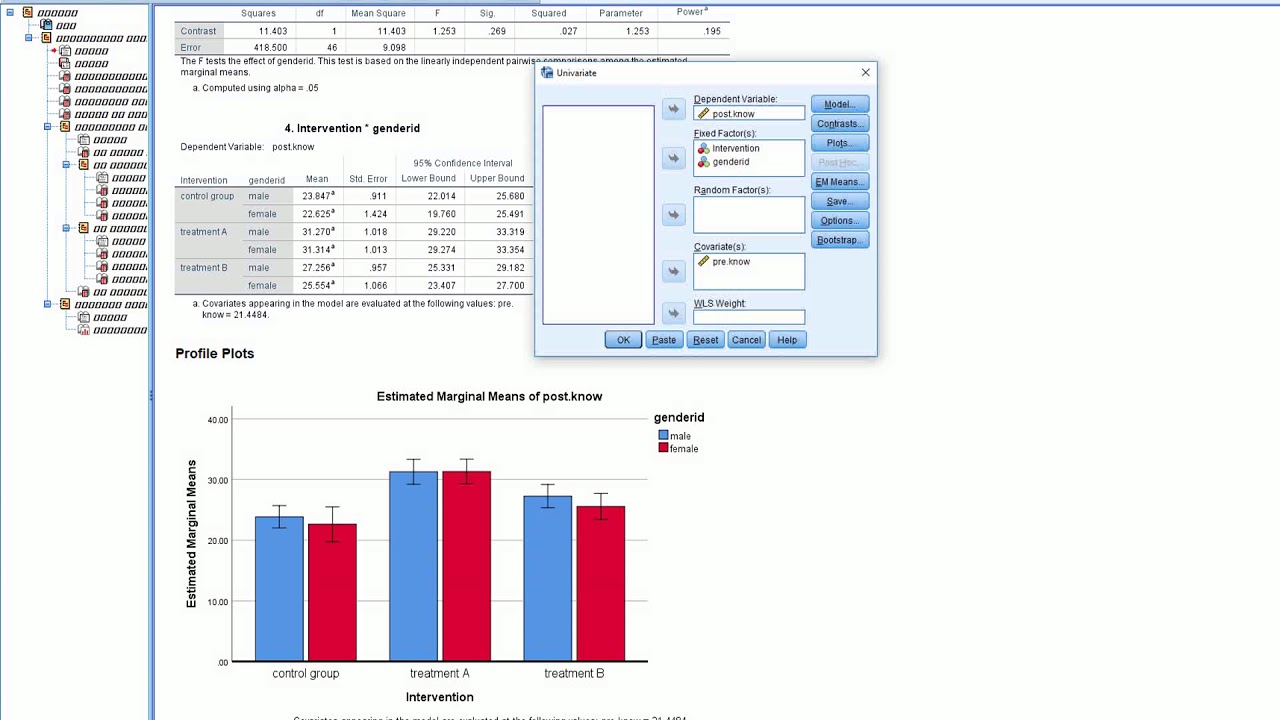Click the chart title 'Estimated Marginal Means of post.know'

[x=489, y=396]
